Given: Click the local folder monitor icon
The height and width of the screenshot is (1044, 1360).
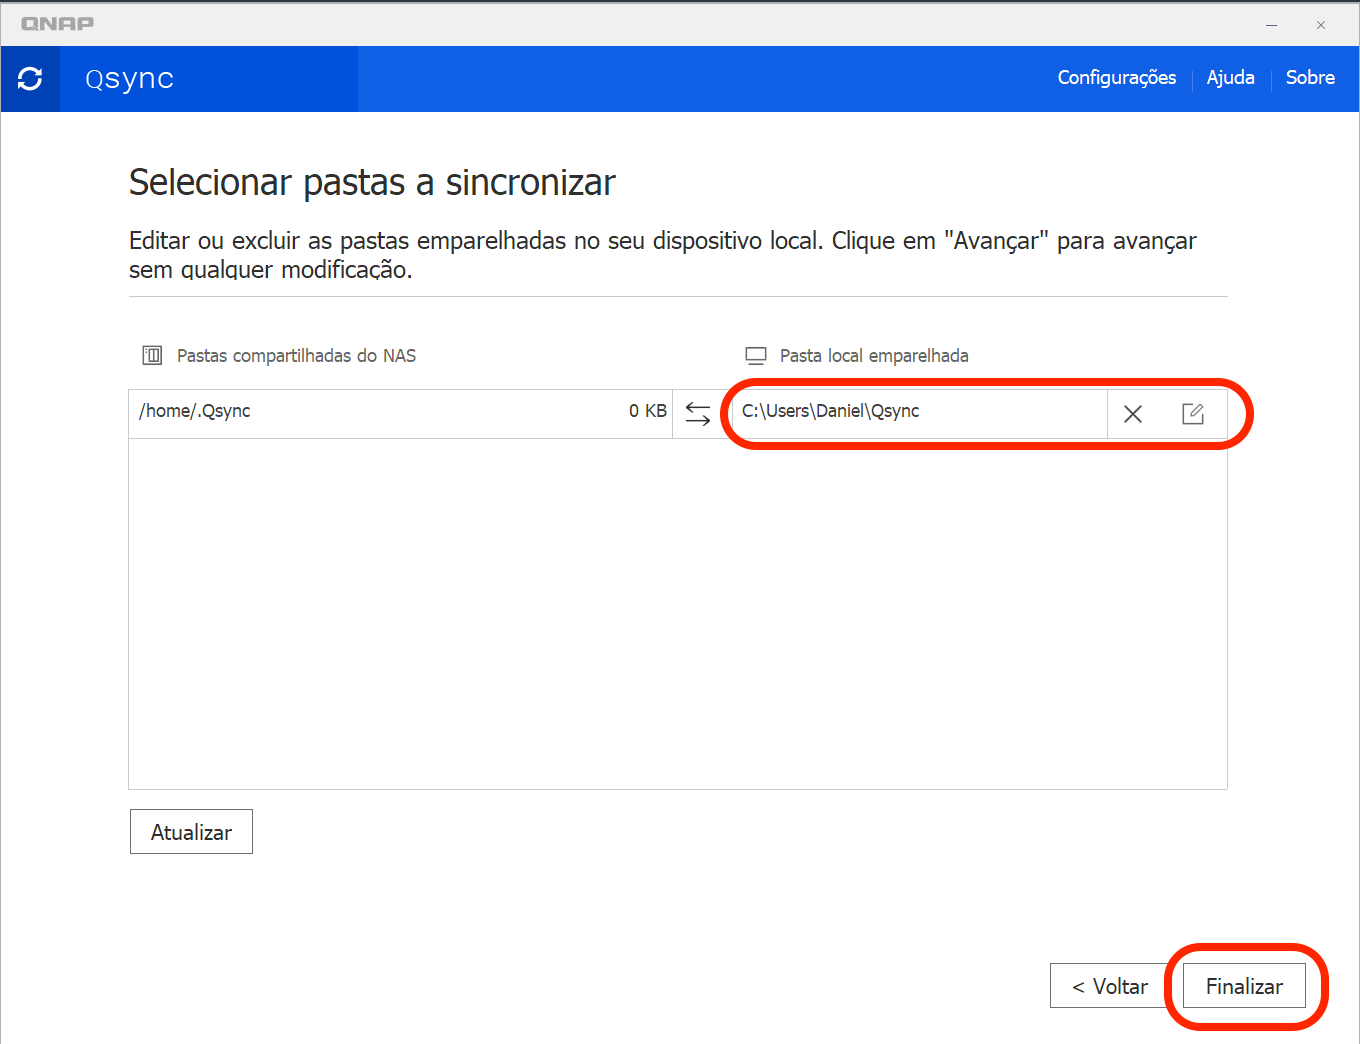Looking at the screenshot, I should click(756, 356).
